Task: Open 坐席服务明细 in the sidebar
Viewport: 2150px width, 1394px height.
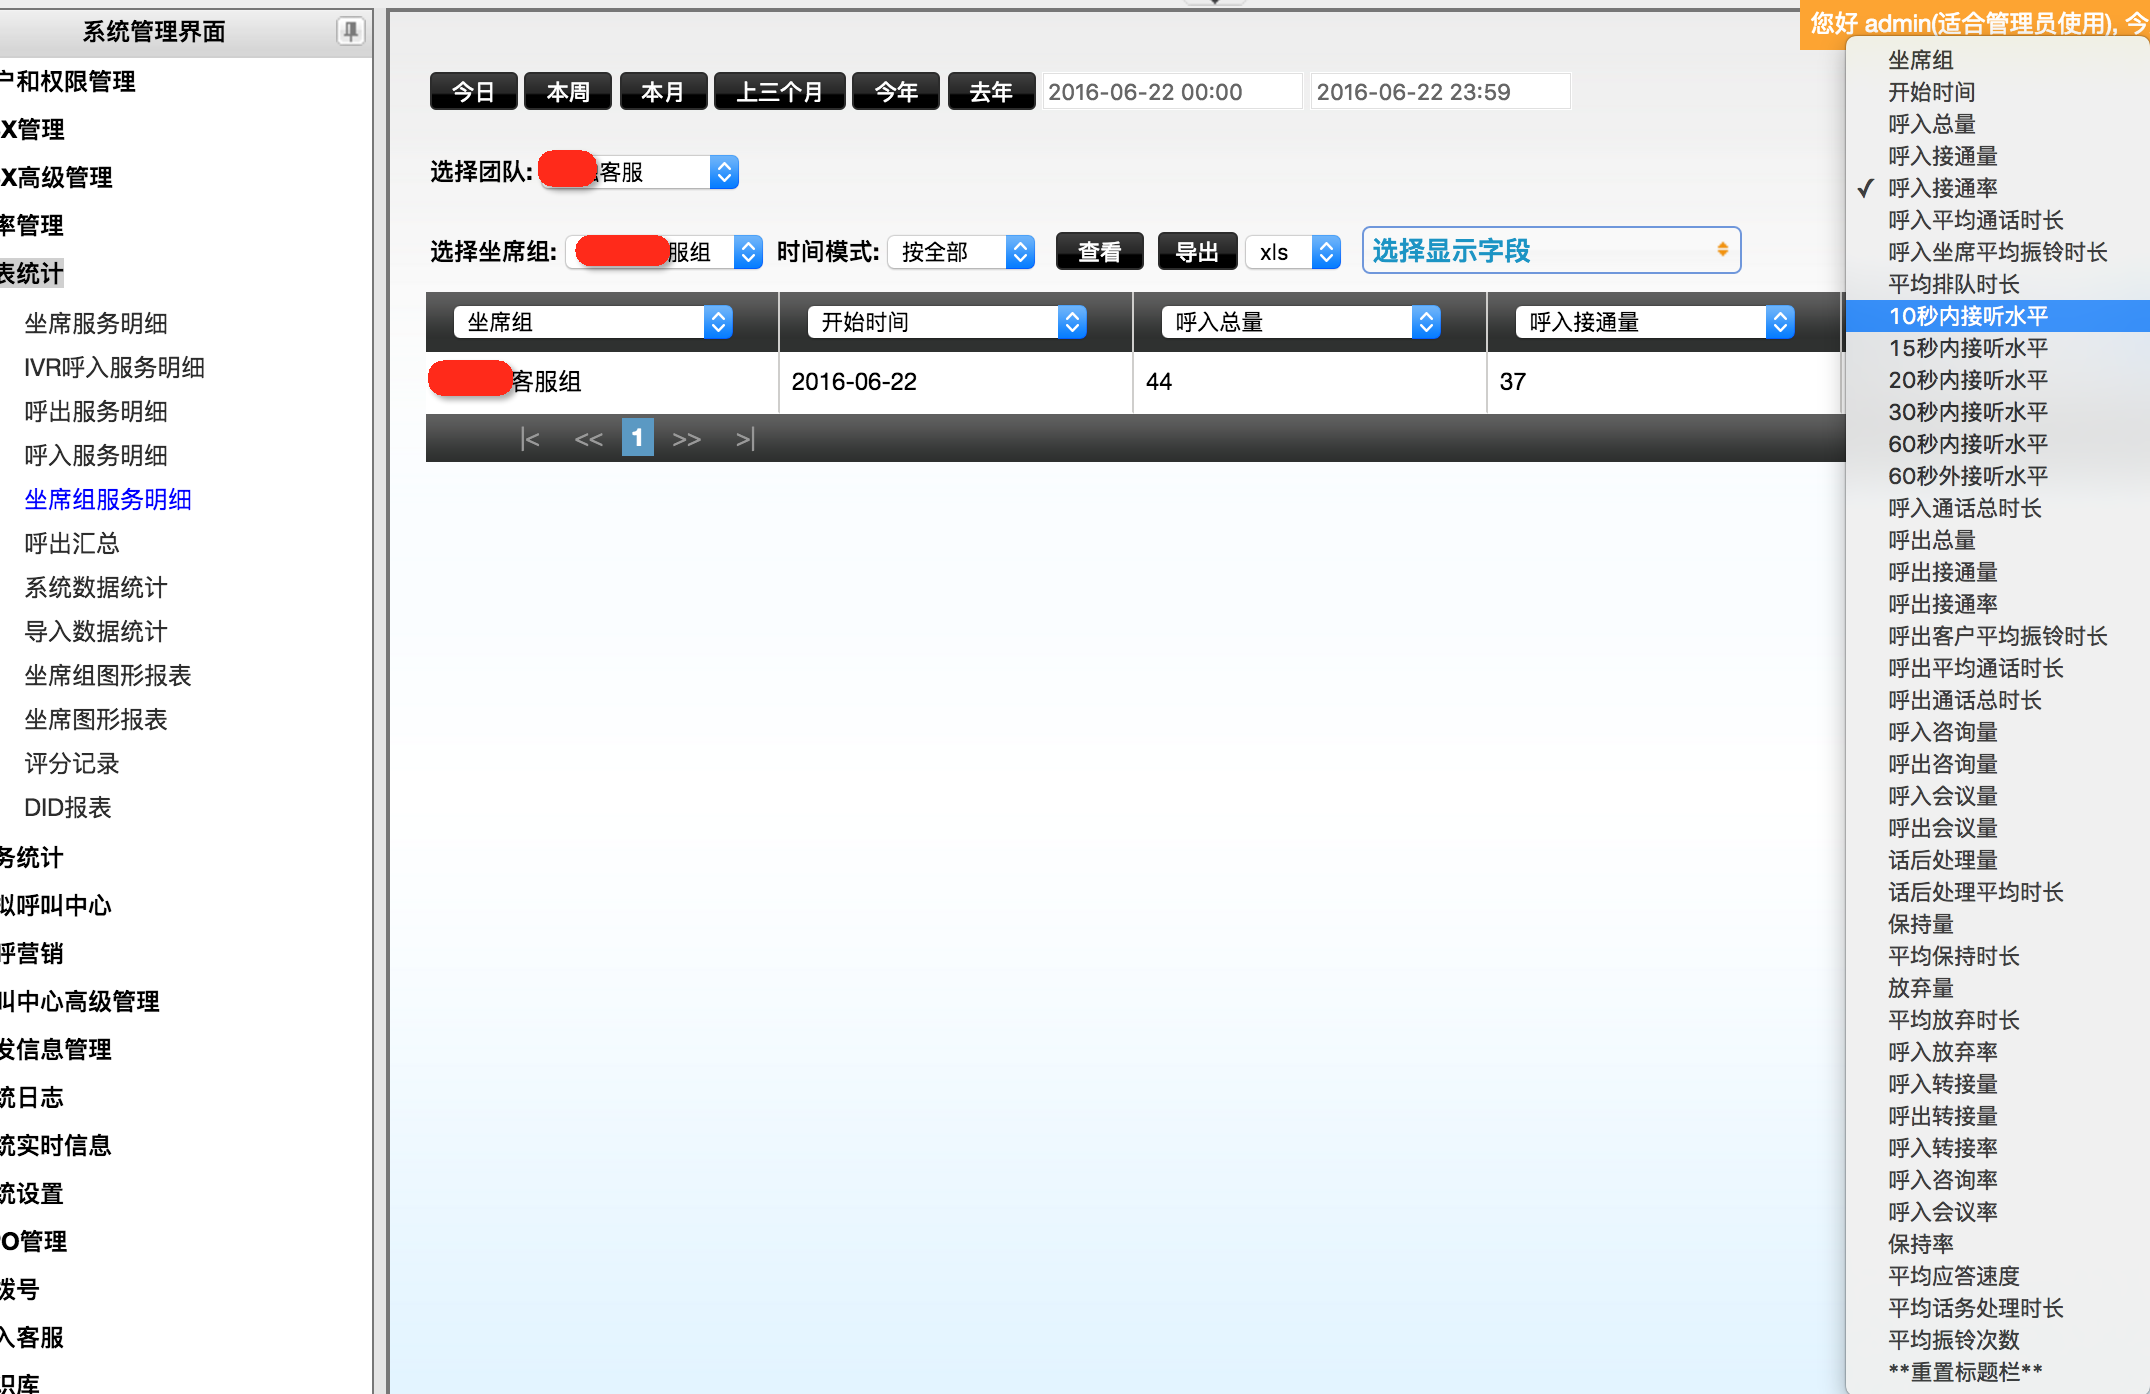Action: [x=96, y=323]
